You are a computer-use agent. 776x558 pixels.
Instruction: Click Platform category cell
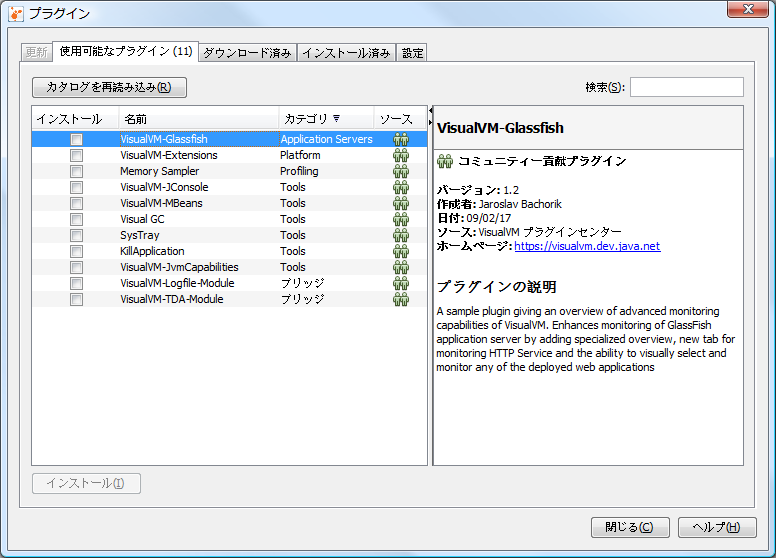coord(300,155)
